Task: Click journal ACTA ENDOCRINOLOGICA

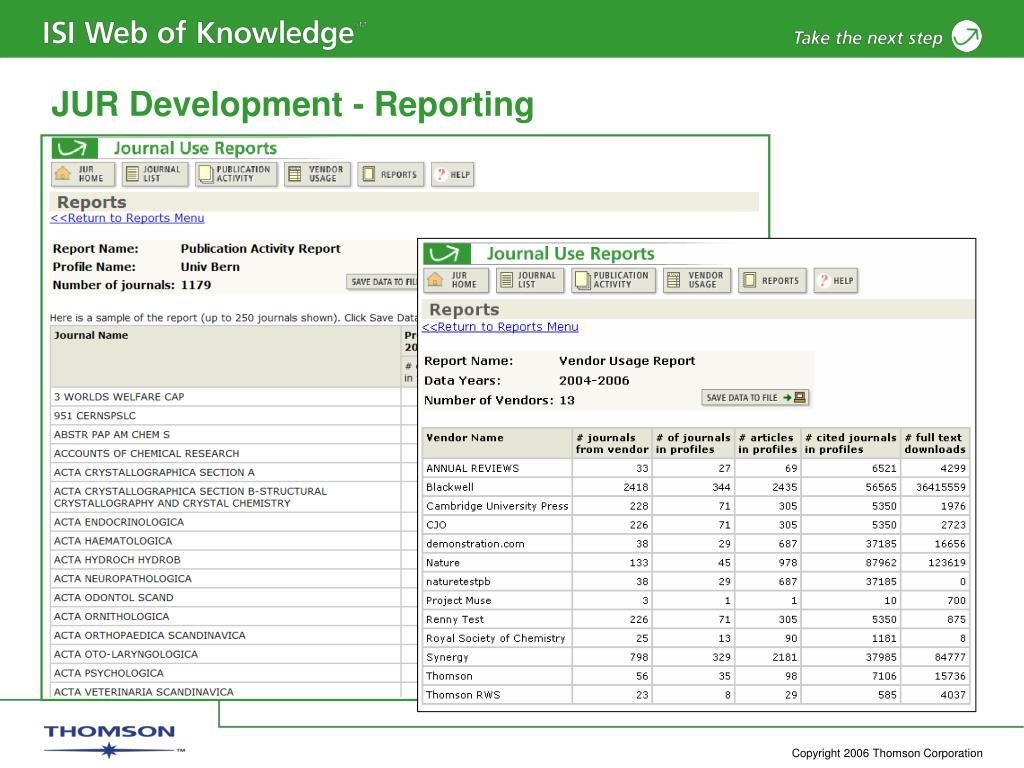Action: pos(119,522)
